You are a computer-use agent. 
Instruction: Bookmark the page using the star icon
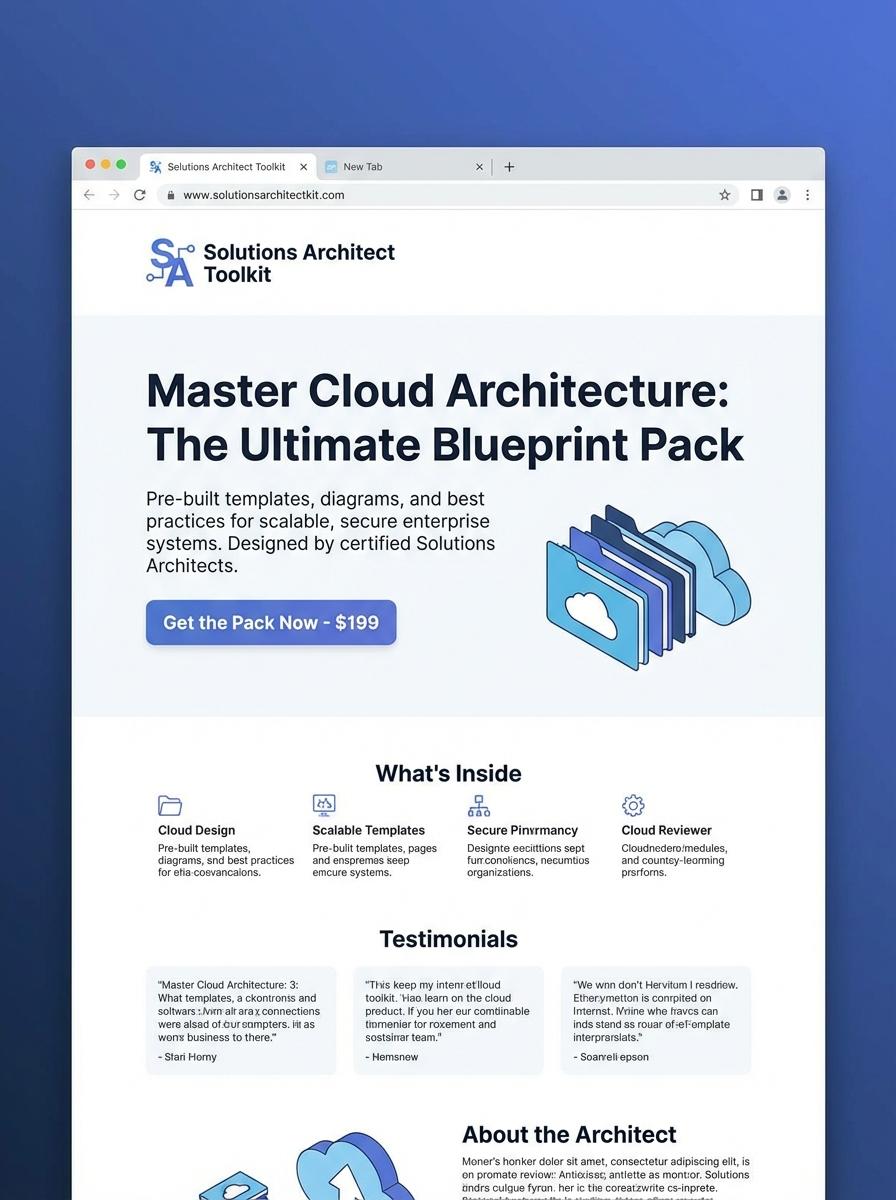tap(724, 195)
